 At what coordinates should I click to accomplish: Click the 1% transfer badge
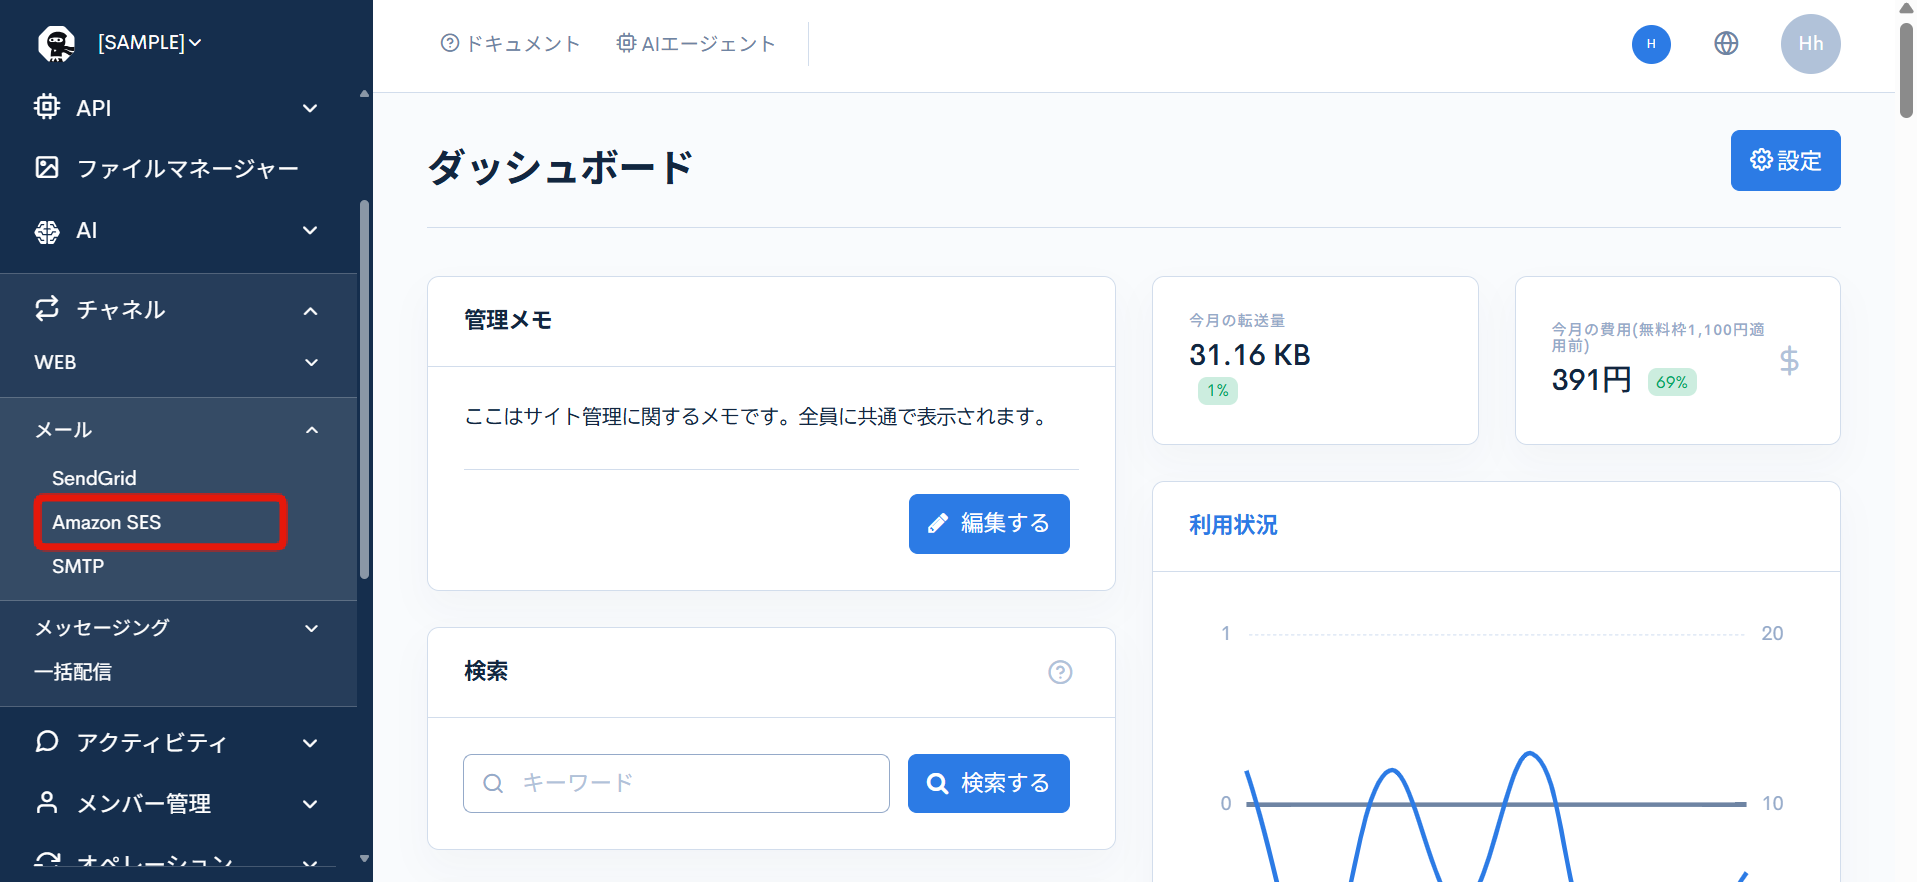tap(1218, 390)
